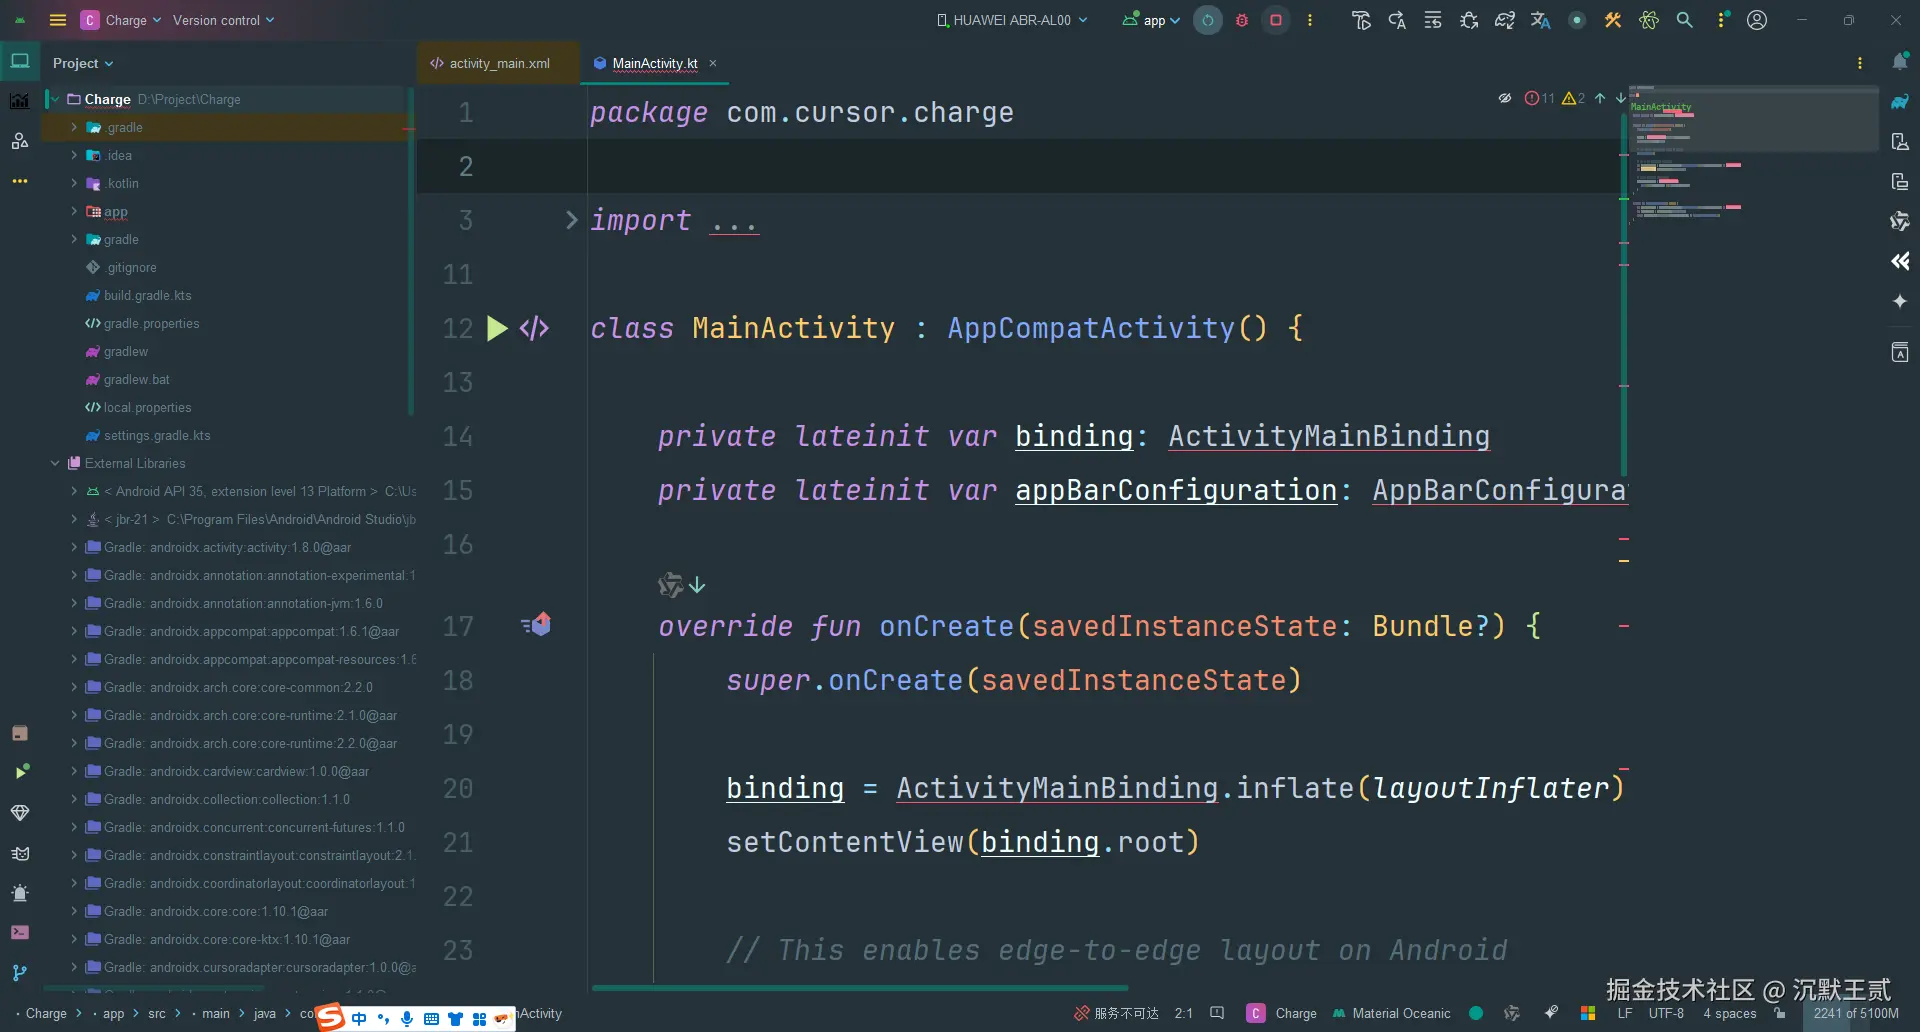Expand the collapsed import block
Image resolution: width=1920 pixels, height=1032 pixels.
coord(571,220)
